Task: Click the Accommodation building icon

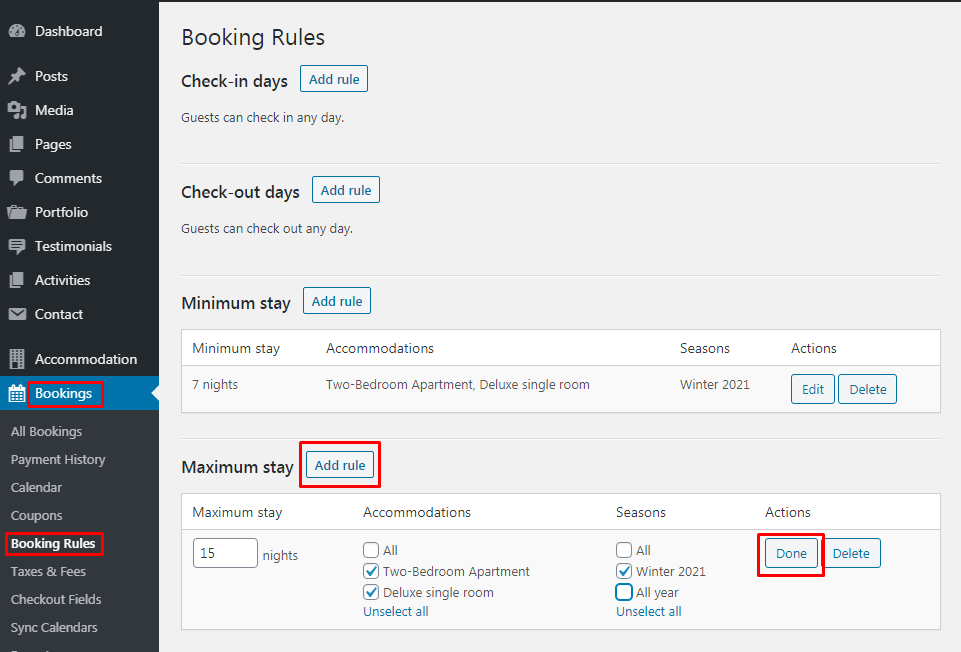Action: [17, 359]
